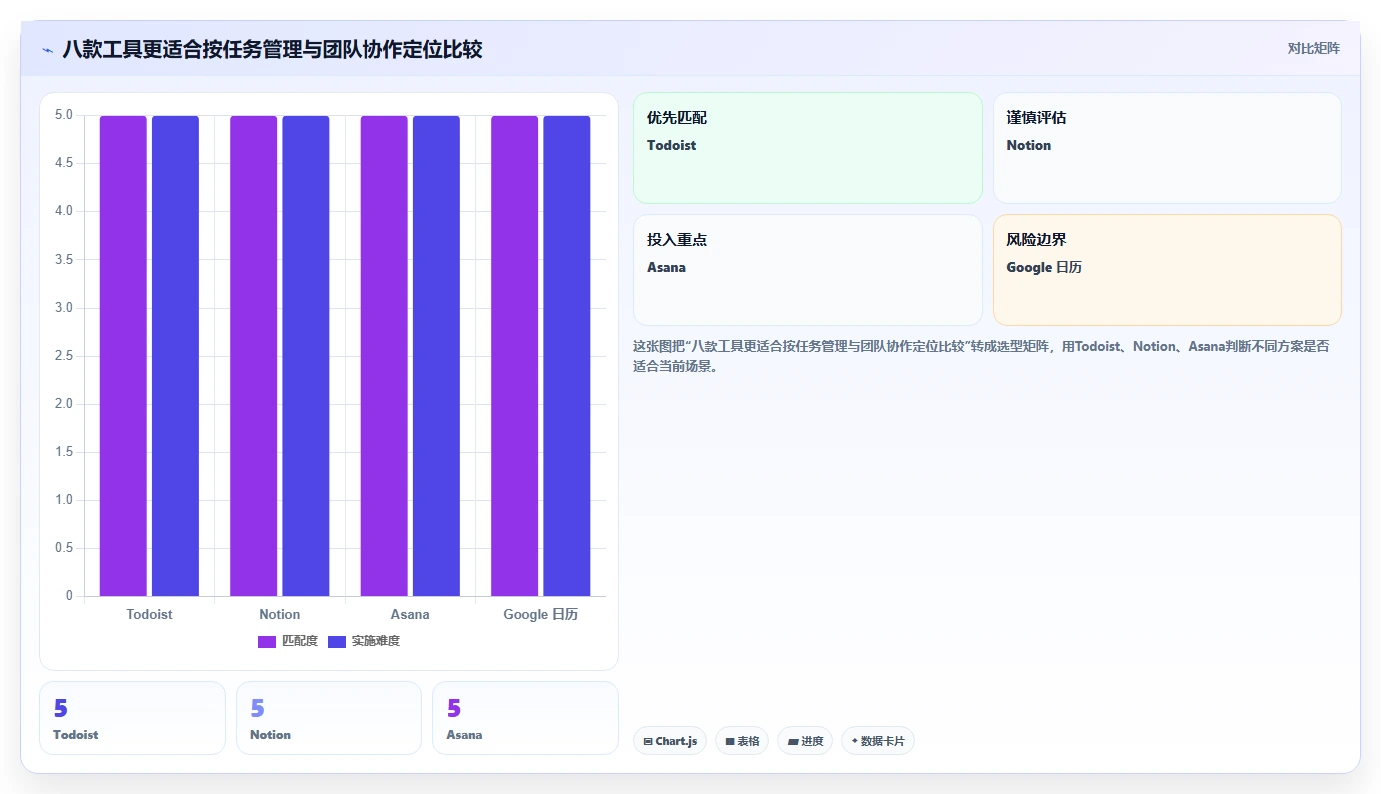Toggle the 匹配度 legend item

pyautogui.click(x=288, y=641)
